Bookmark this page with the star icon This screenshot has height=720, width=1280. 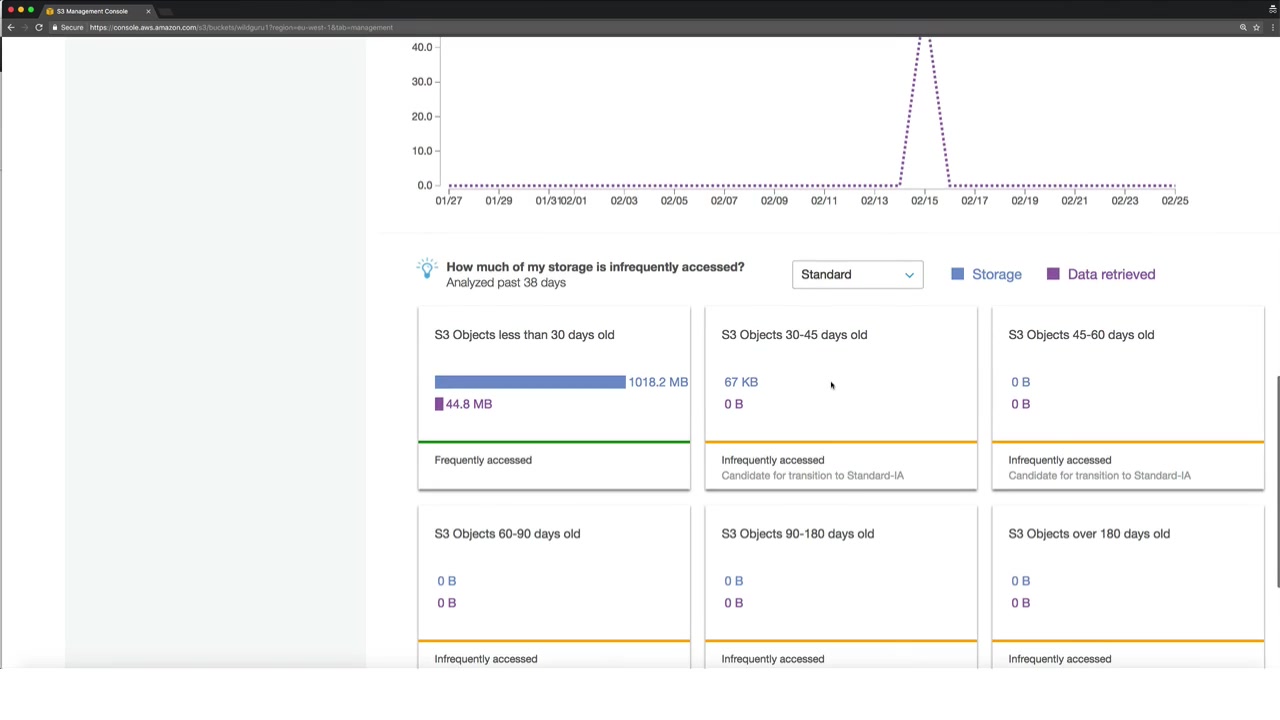1256,27
